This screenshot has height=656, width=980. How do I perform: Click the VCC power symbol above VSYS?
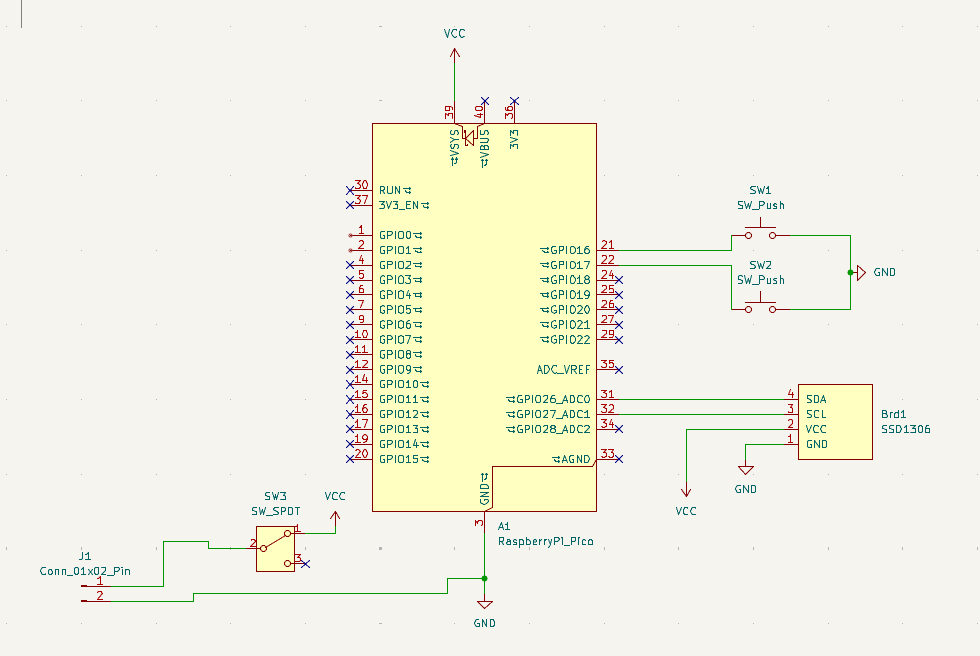tap(454, 53)
